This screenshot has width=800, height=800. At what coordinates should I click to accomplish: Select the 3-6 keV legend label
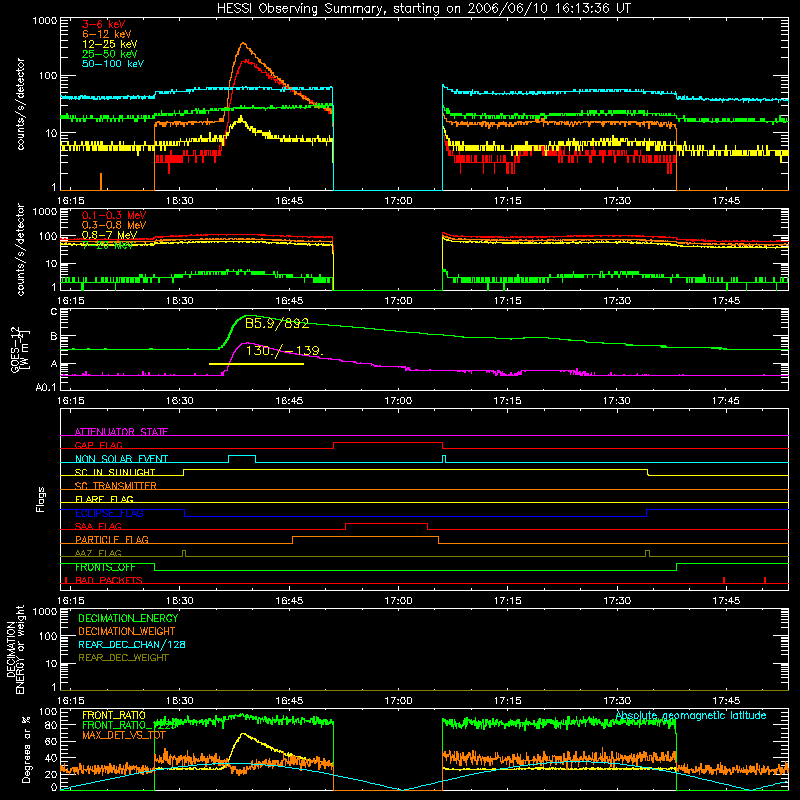click(x=104, y=24)
